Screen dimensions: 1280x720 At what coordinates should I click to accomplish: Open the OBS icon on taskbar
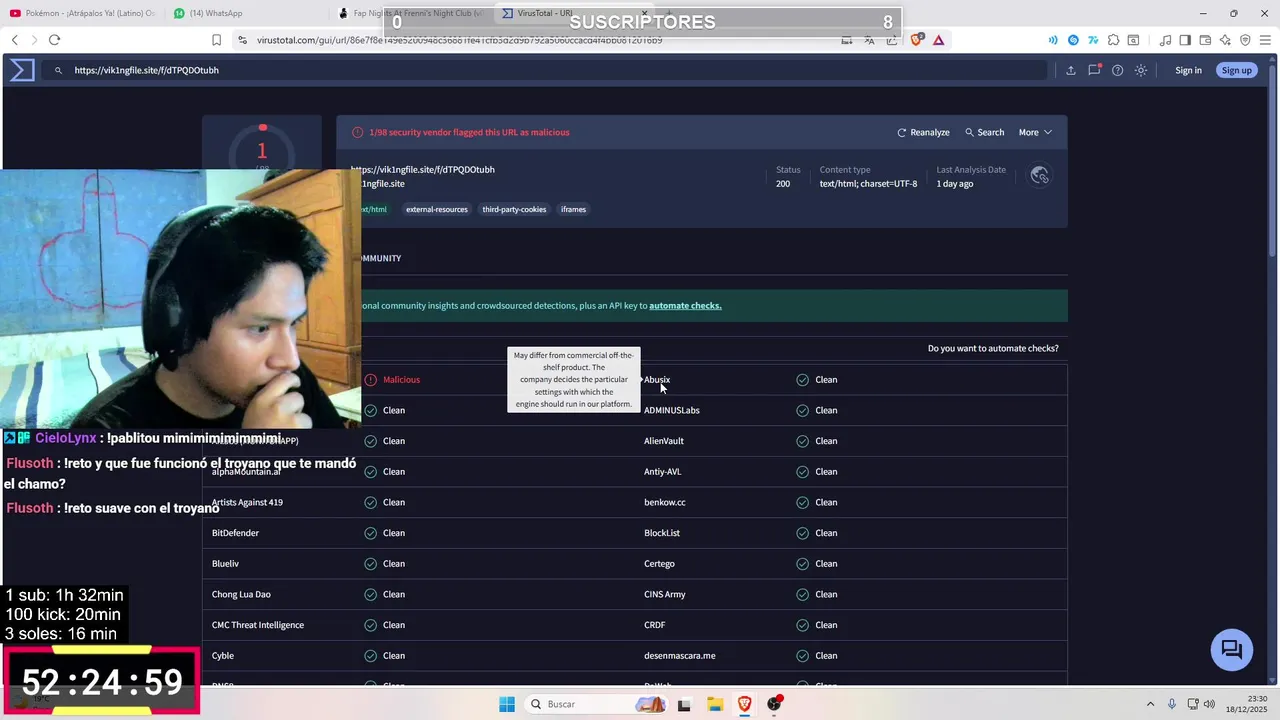click(775, 704)
